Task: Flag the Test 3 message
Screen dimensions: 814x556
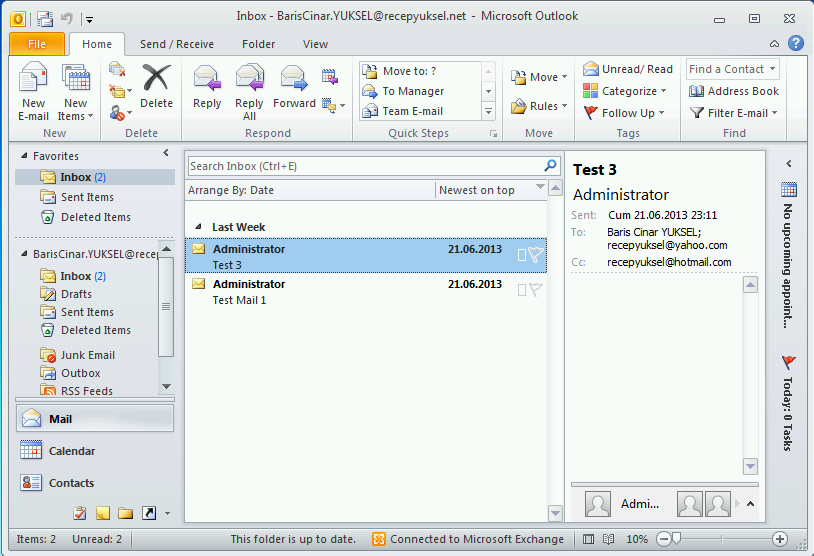Action: click(x=535, y=254)
